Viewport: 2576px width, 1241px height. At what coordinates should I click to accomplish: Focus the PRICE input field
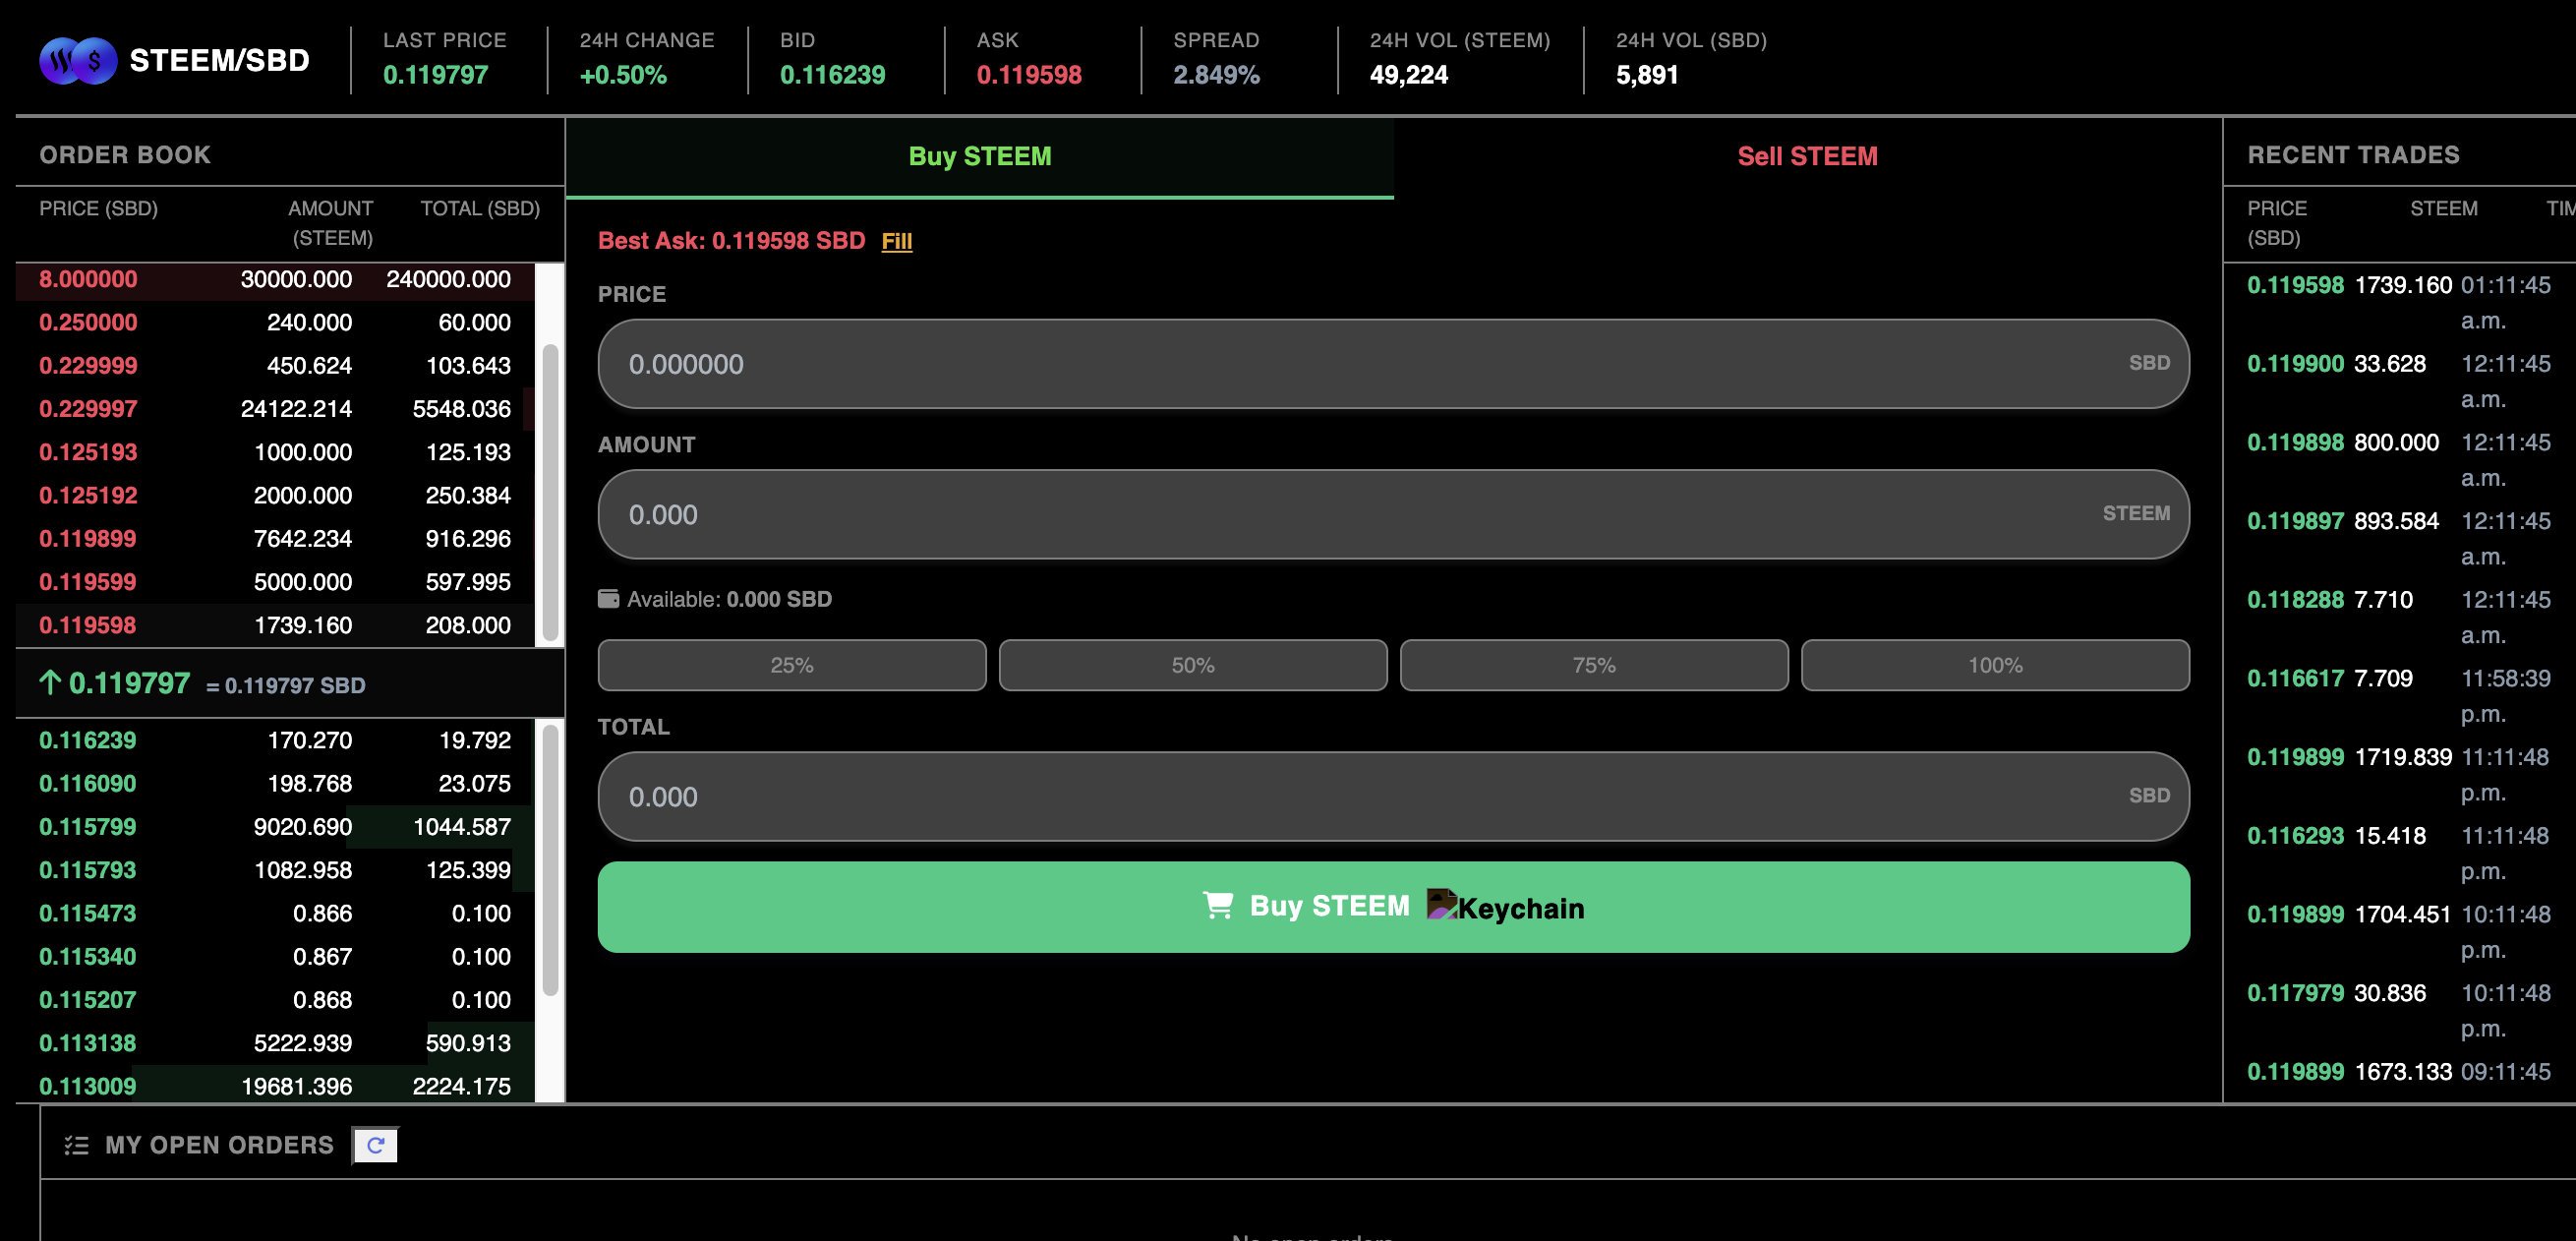tap(1392, 364)
